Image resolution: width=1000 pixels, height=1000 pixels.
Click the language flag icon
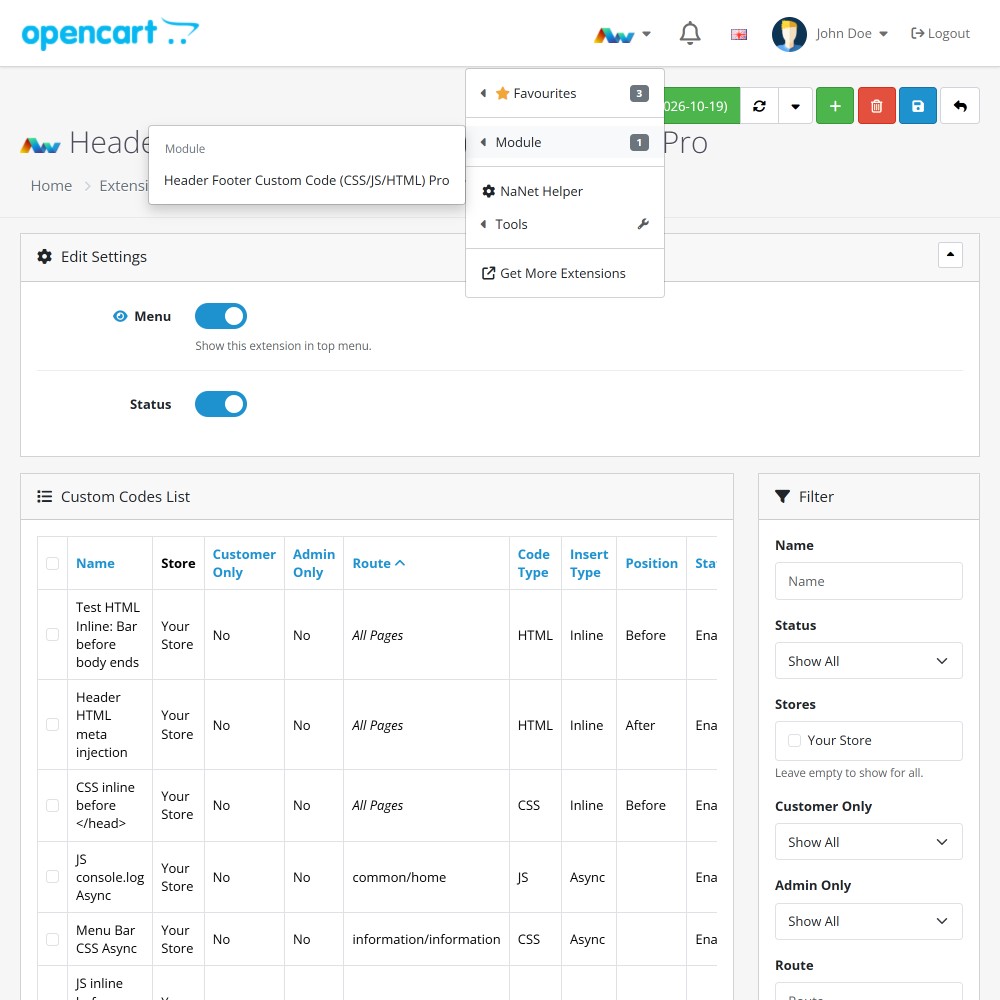click(739, 34)
